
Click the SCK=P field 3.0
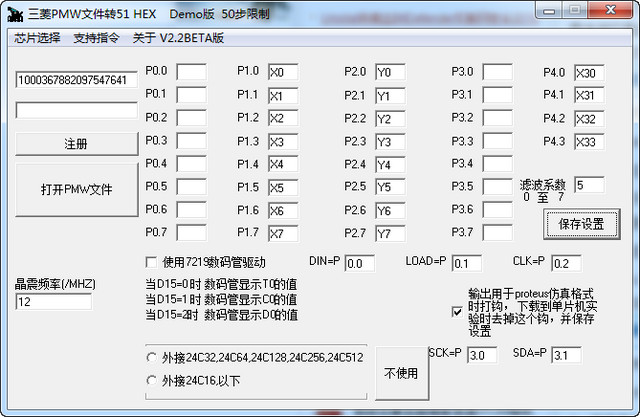pyautogui.click(x=482, y=355)
